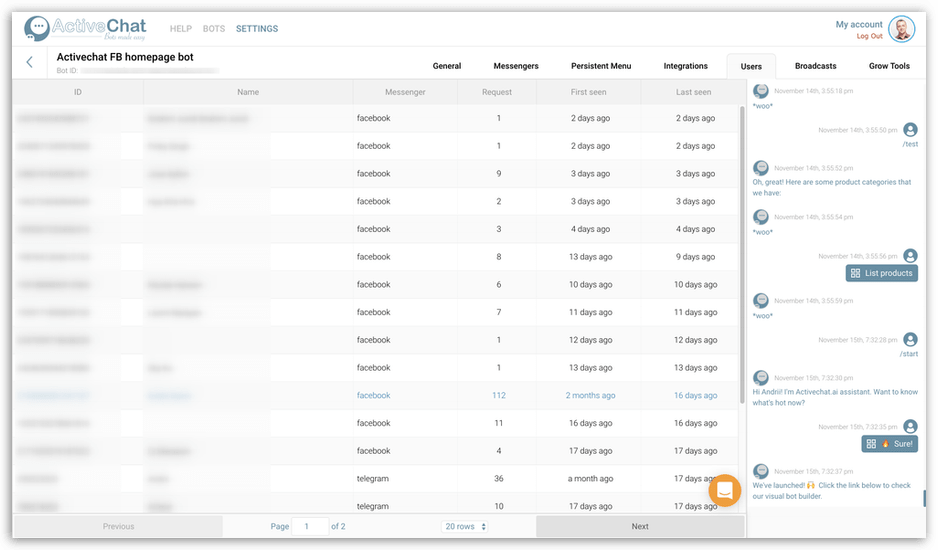Image resolution: width=938 pixels, height=550 pixels.
Task: Click bot avatar of 3:55:59 pm message
Action: (761, 300)
